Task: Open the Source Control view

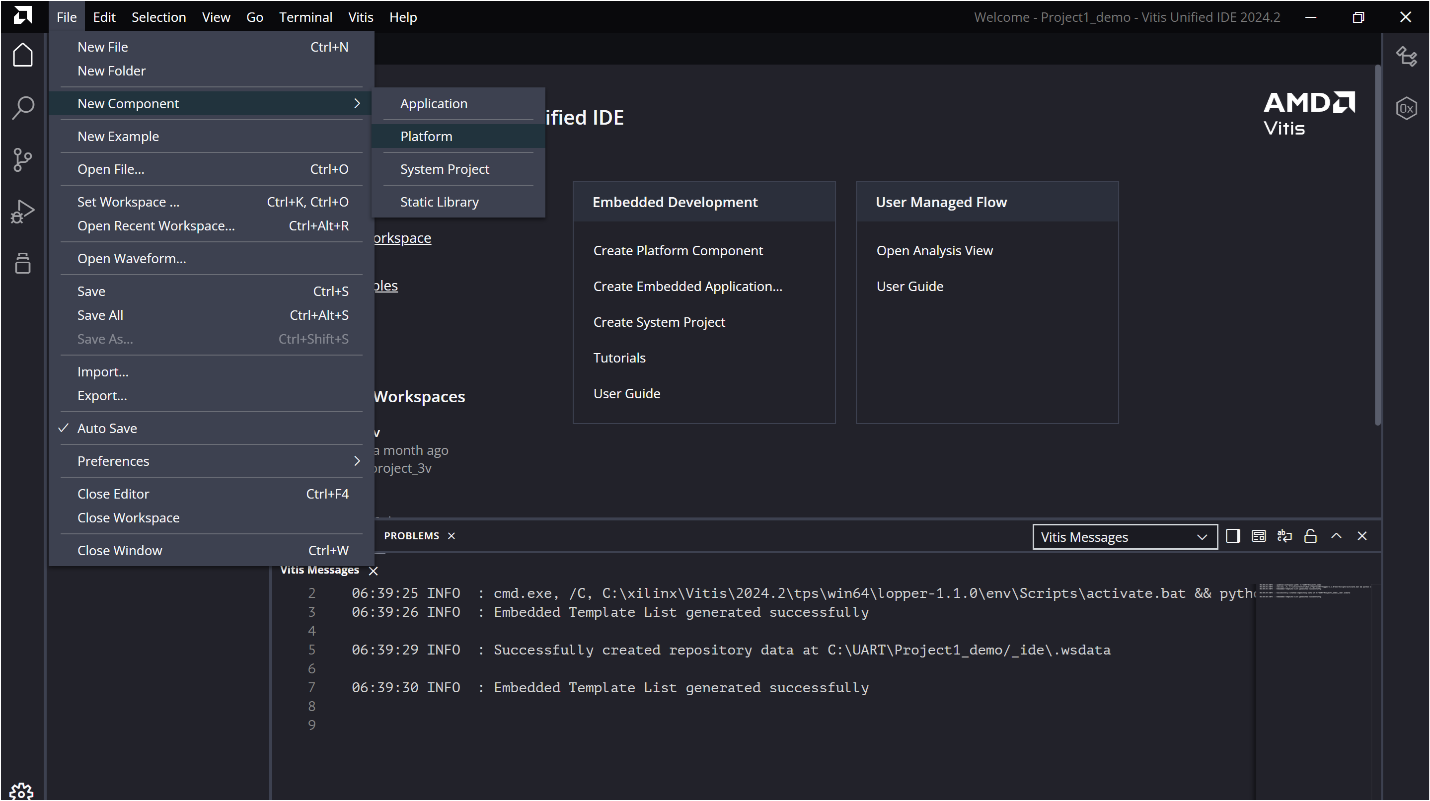Action: click(x=22, y=160)
